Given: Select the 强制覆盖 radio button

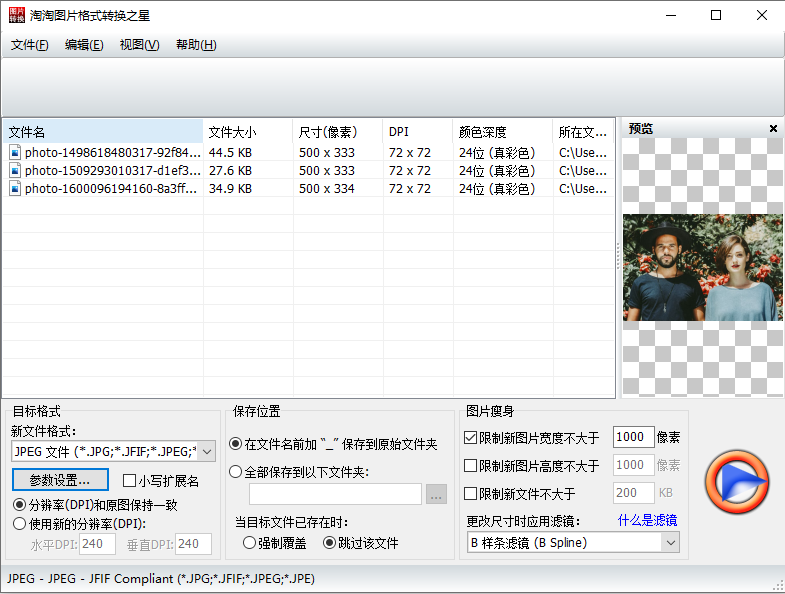Looking at the screenshot, I should pos(250,543).
